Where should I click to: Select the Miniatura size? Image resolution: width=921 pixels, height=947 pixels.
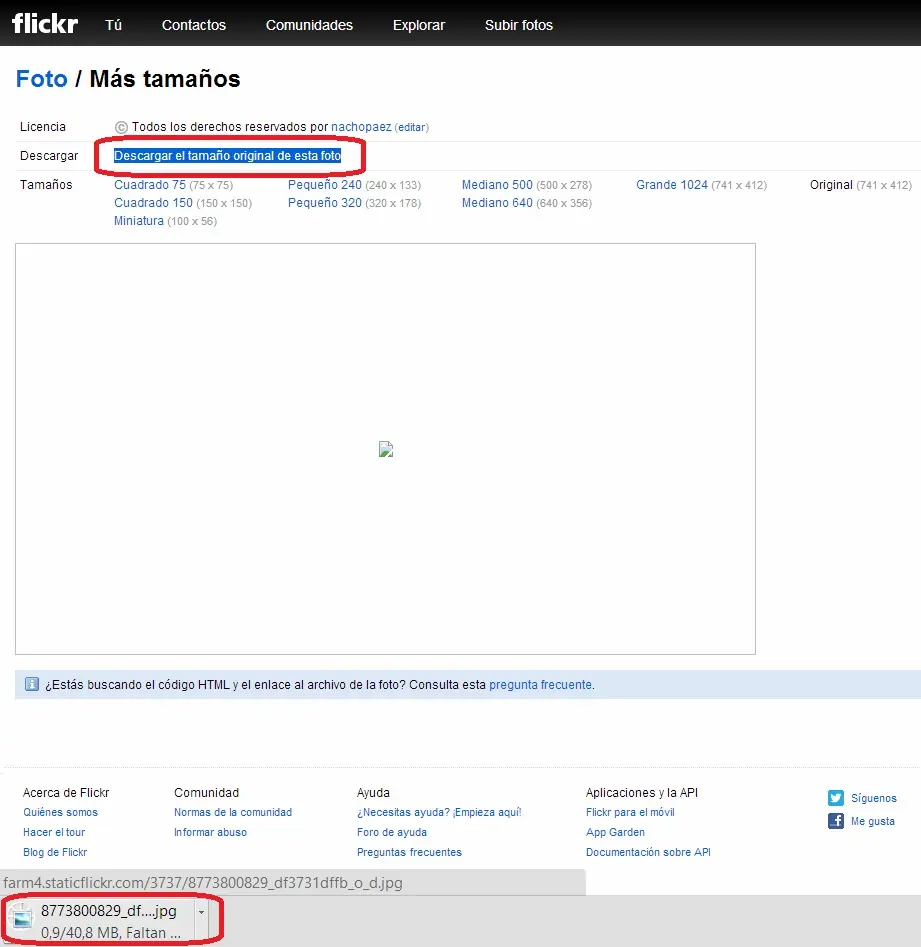(x=139, y=221)
